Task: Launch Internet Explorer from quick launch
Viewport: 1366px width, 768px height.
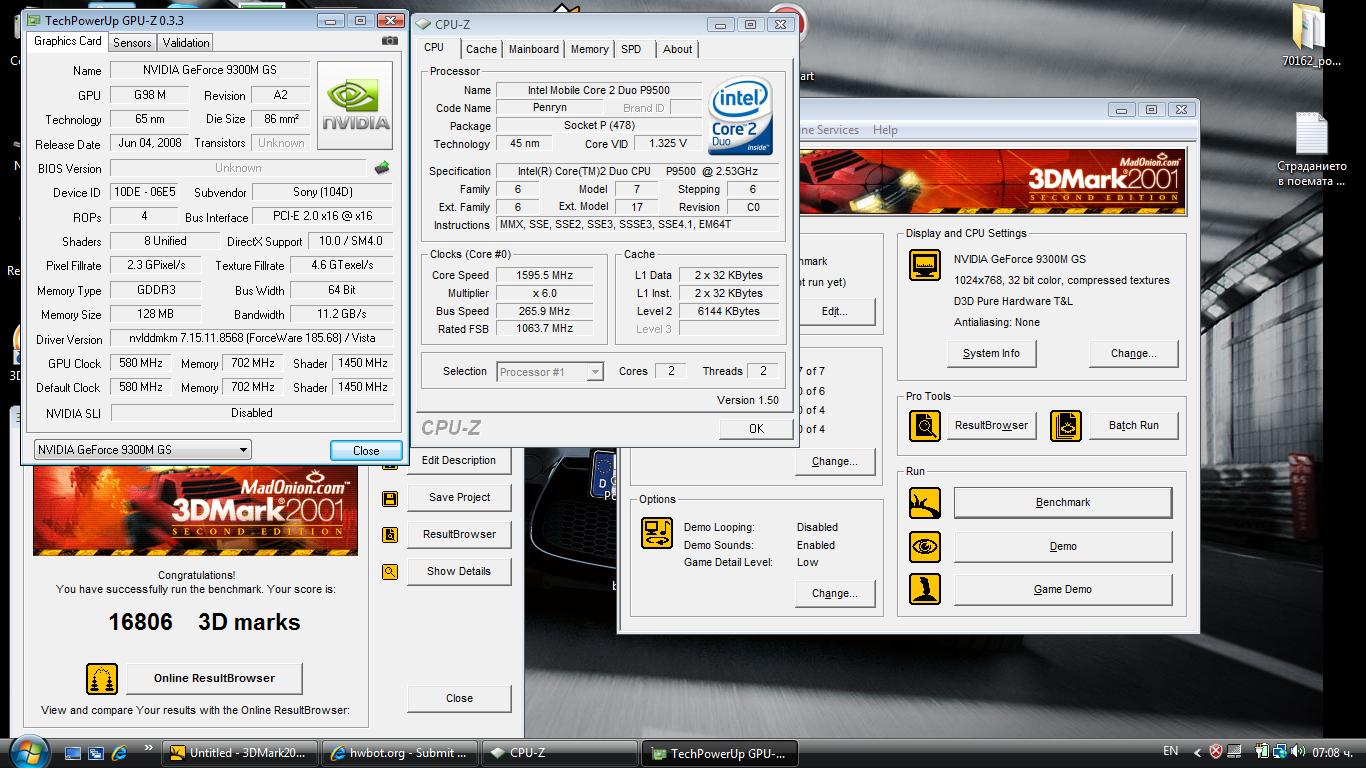Action: click(119, 753)
